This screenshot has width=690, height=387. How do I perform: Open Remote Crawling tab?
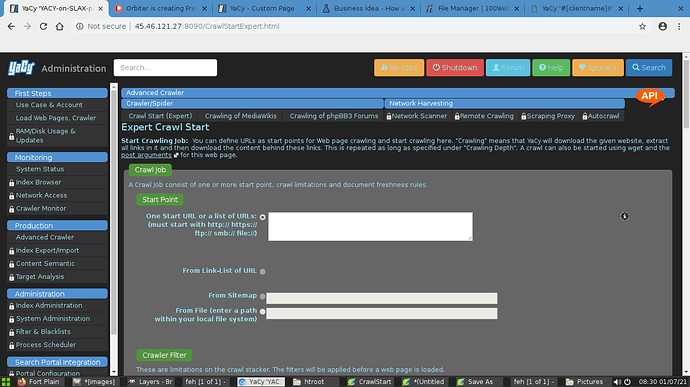[484, 116]
